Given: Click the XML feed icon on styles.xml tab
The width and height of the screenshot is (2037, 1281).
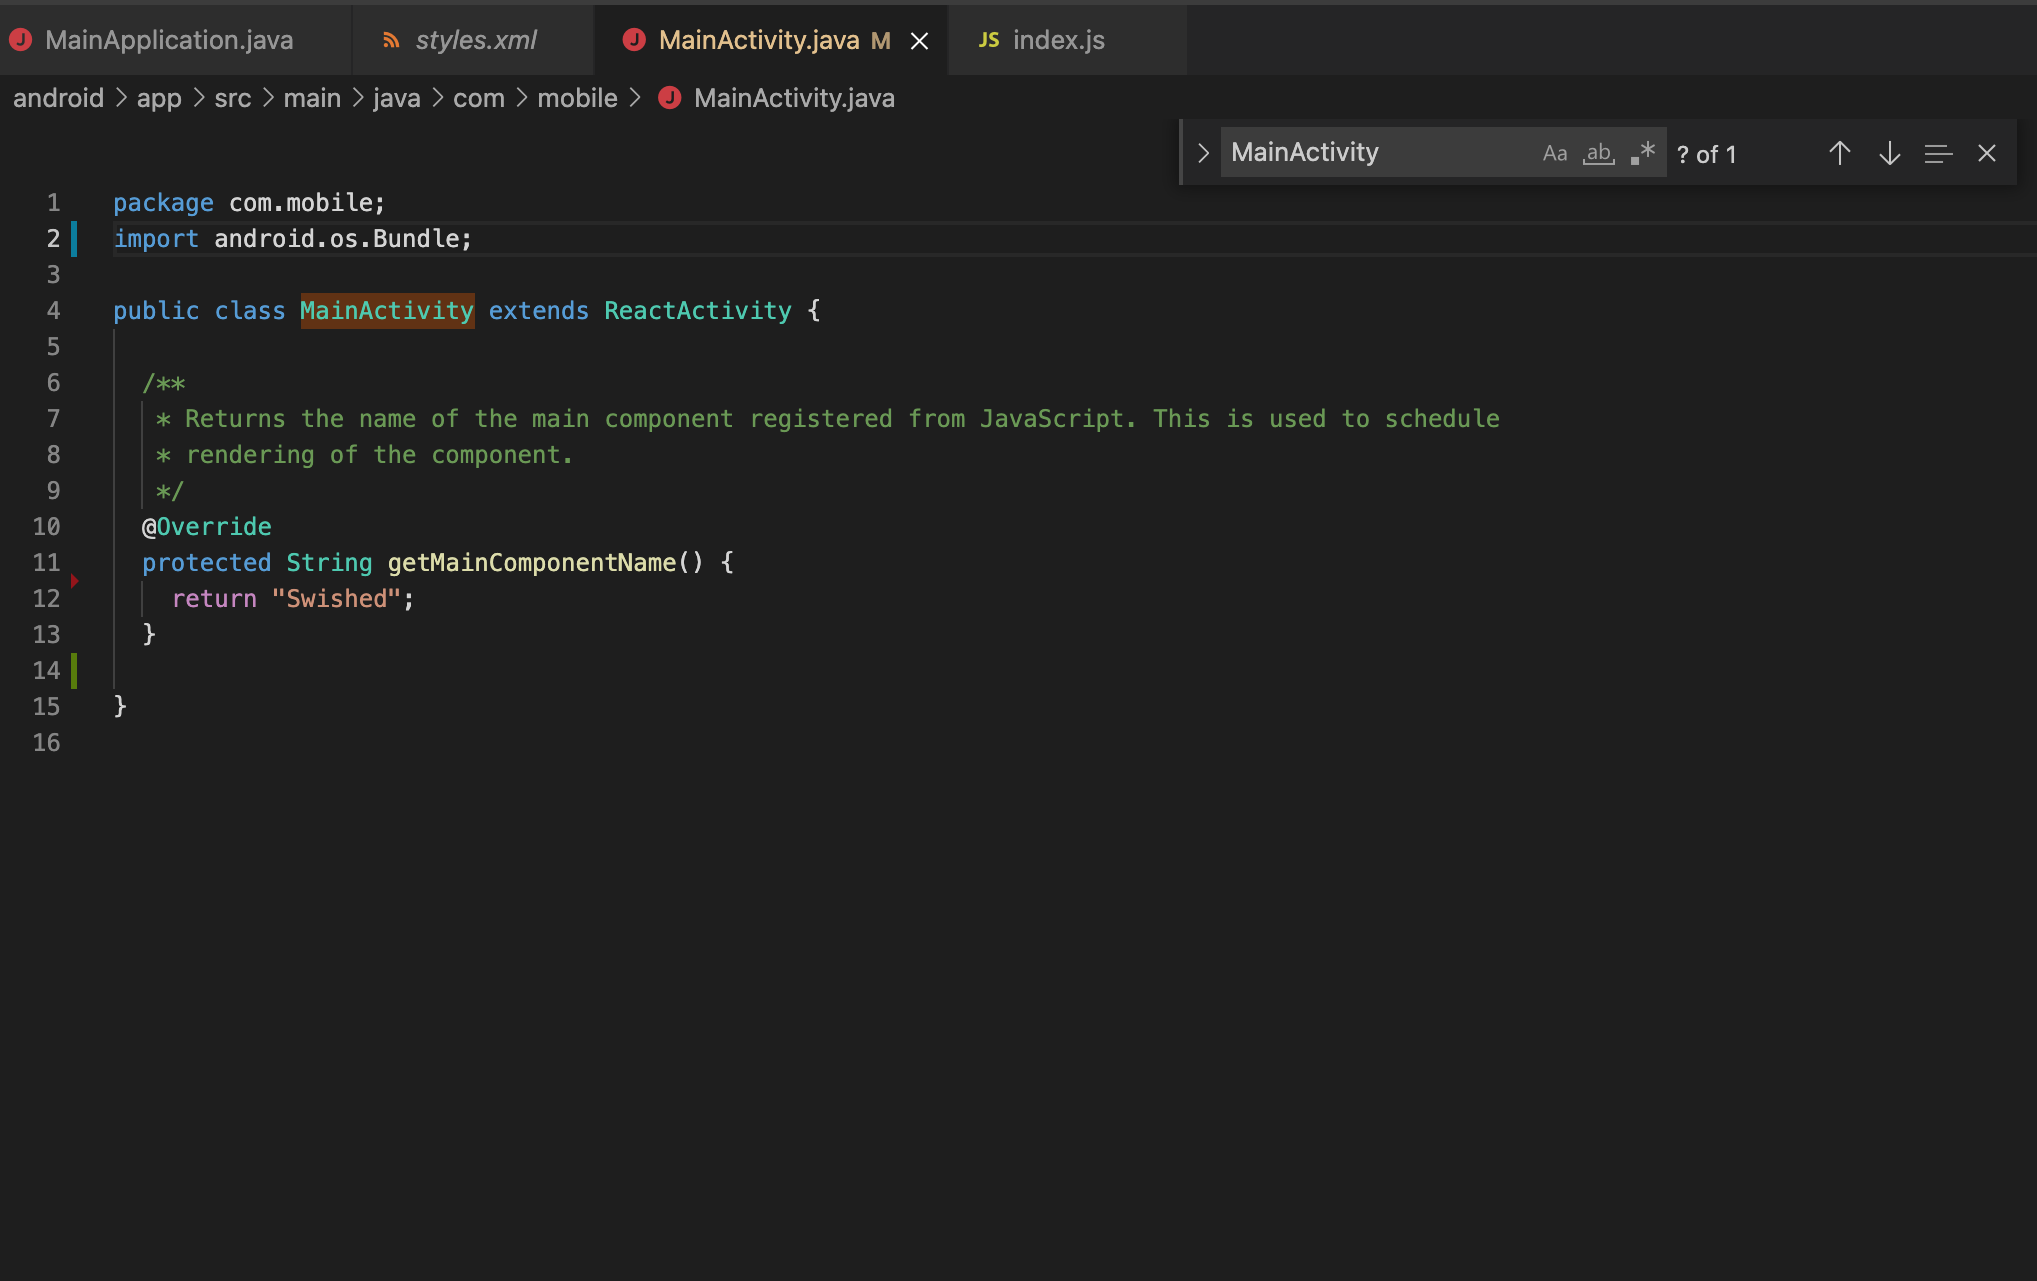Looking at the screenshot, I should click(390, 40).
